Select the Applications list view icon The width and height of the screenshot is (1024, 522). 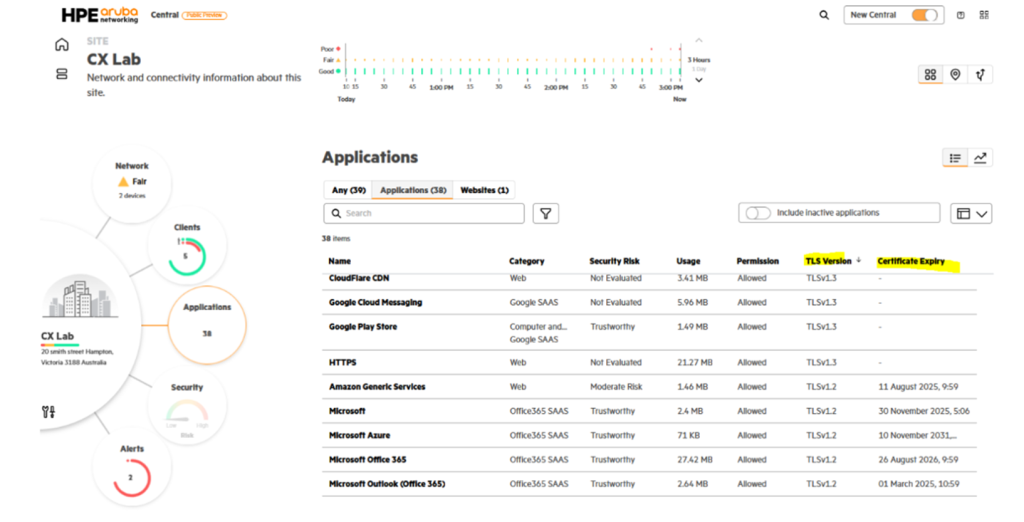click(956, 158)
